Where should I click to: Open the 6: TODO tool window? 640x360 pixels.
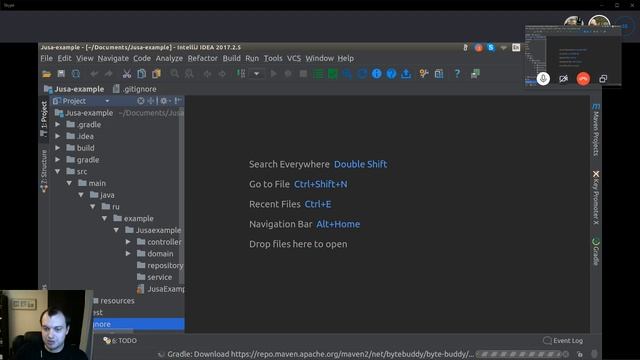coord(120,340)
